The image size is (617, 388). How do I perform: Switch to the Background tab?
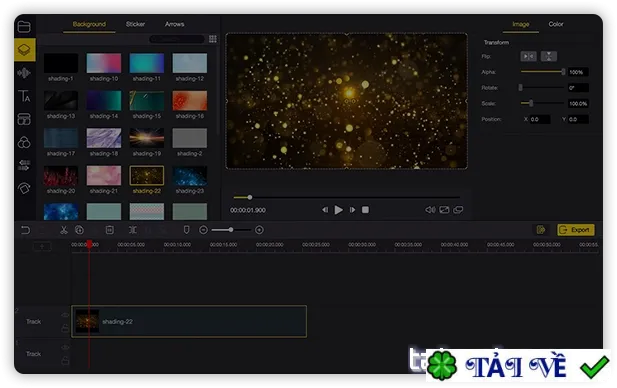(x=89, y=24)
